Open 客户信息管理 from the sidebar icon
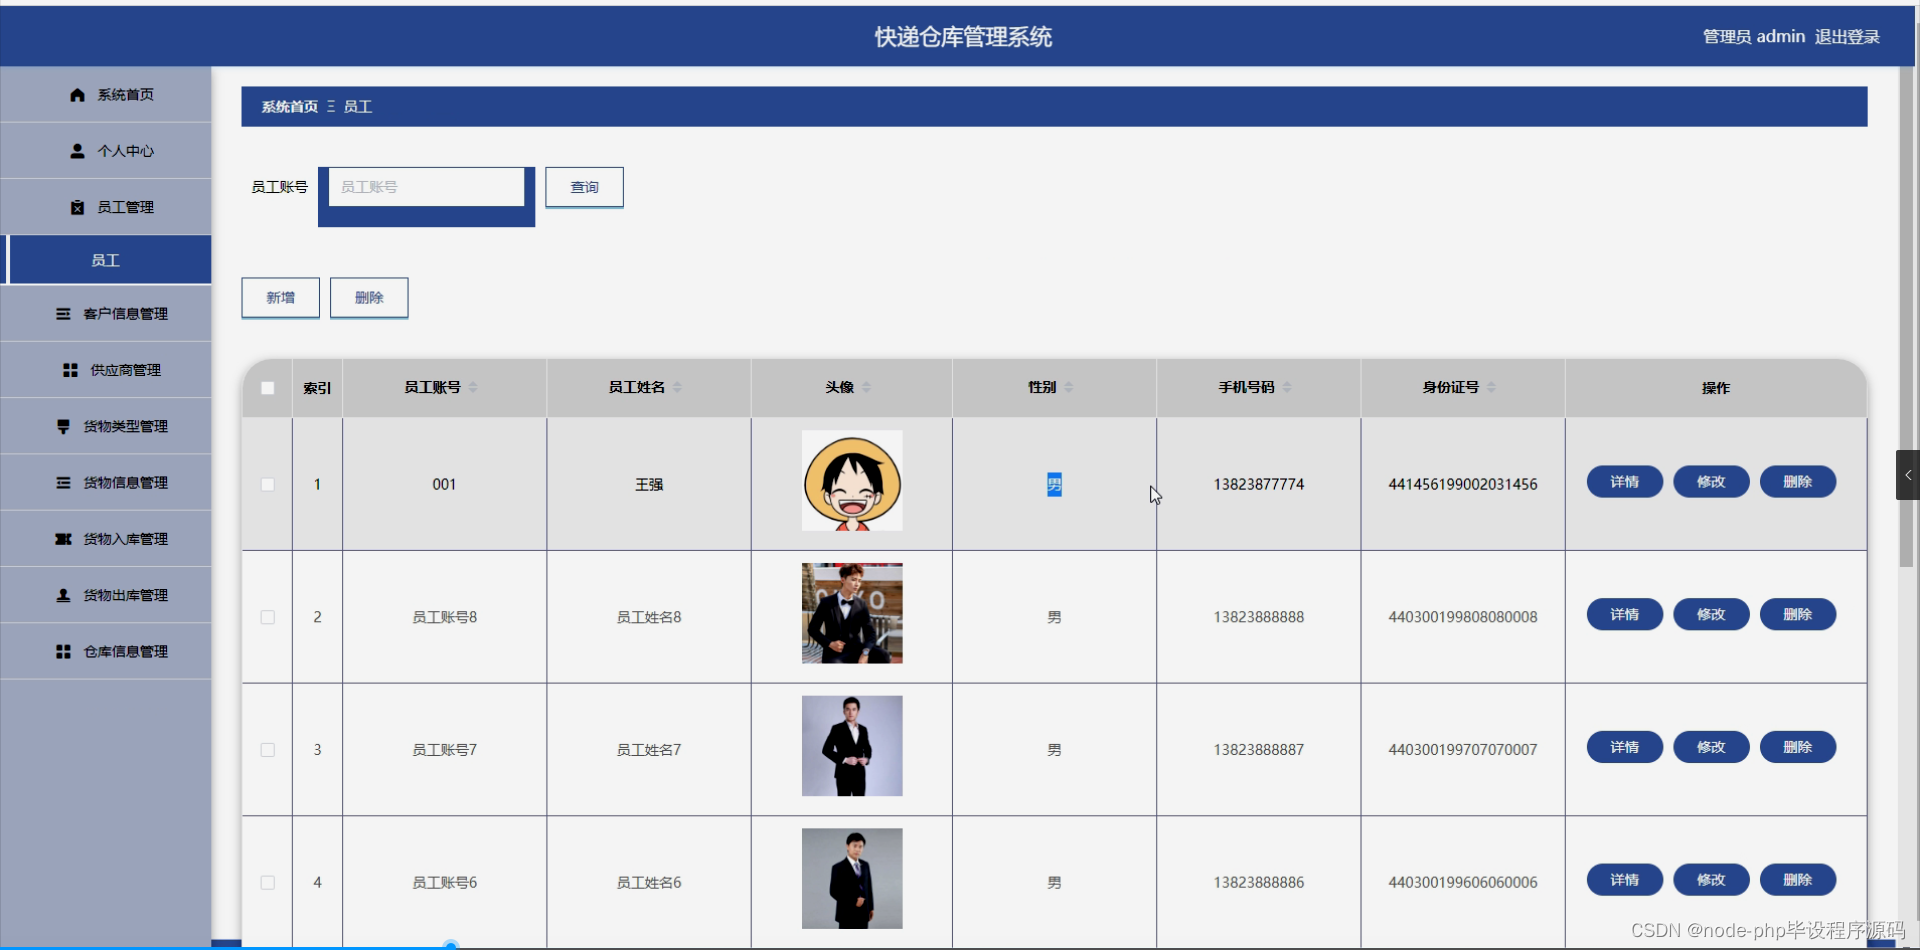Screen dimensions: 1920x950 (x=62, y=313)
